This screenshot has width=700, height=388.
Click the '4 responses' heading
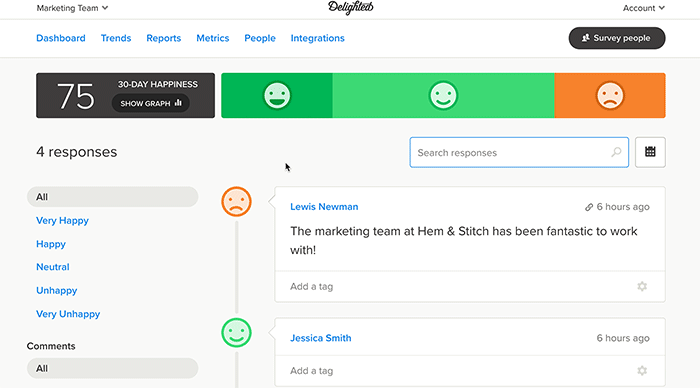tap(76, 152)
